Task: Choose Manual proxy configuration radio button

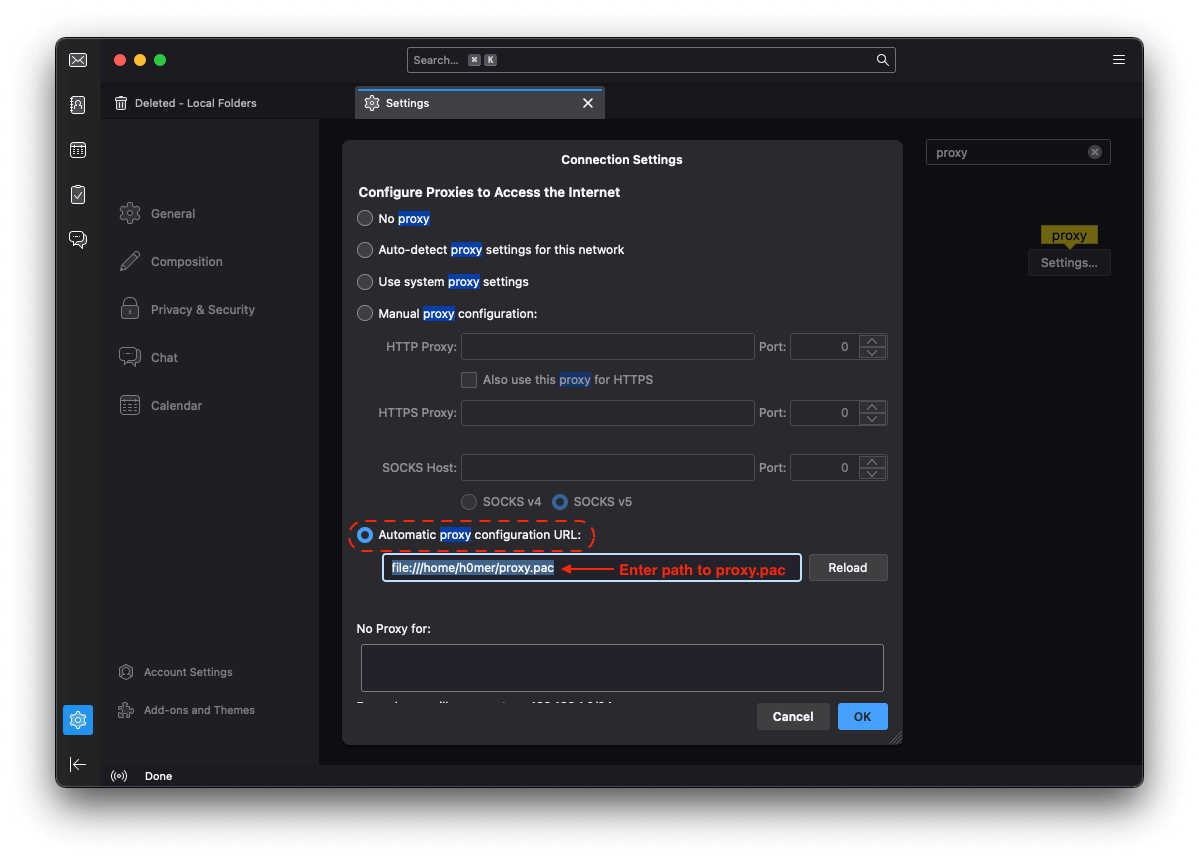Action: (365, 314)
